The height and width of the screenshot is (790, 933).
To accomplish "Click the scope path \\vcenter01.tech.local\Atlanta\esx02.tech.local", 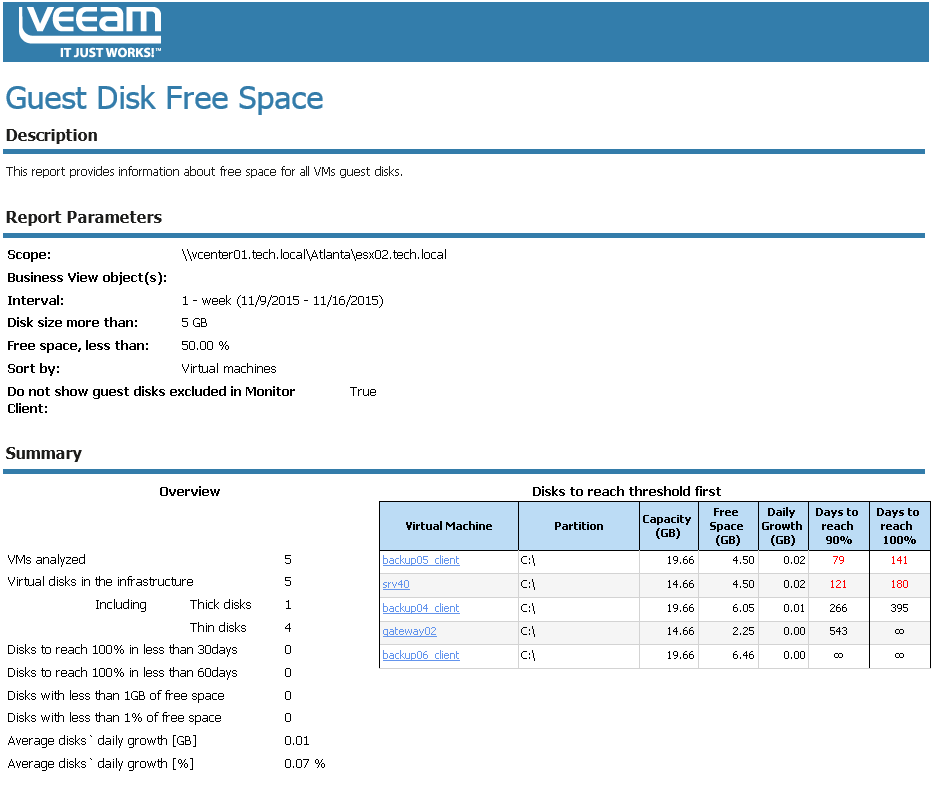I will coord(314,255).
